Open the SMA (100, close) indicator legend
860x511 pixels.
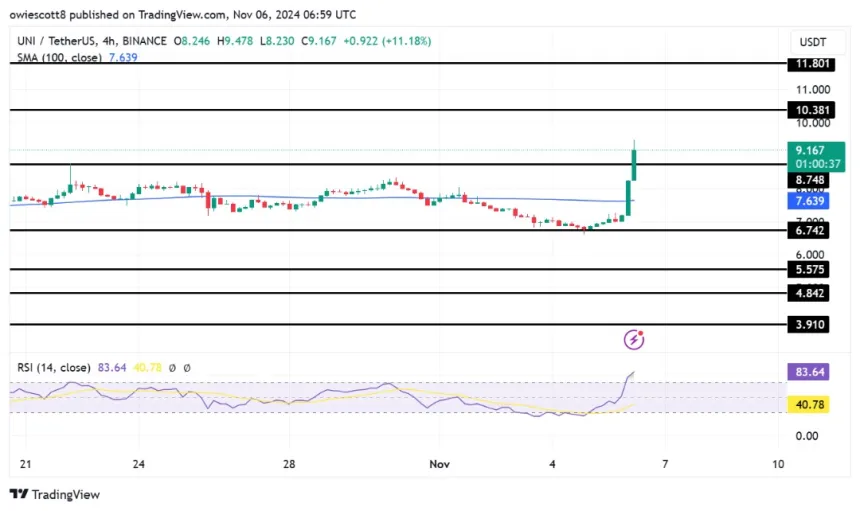[x=61, y=58]
